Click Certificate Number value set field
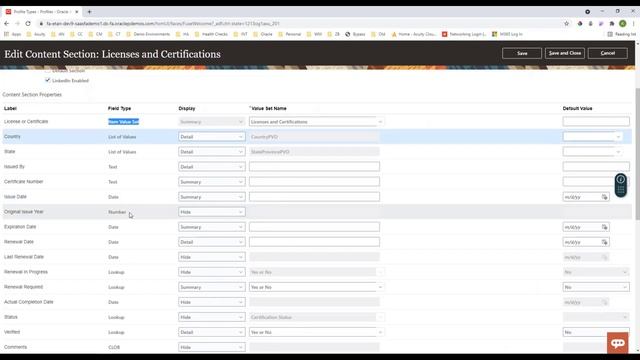This screenshot has width=640, height=360. (x=314, y=182)
